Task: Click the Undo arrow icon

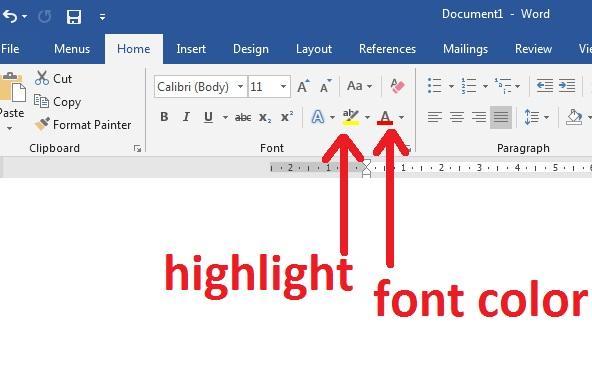Action: coord(10,16)
